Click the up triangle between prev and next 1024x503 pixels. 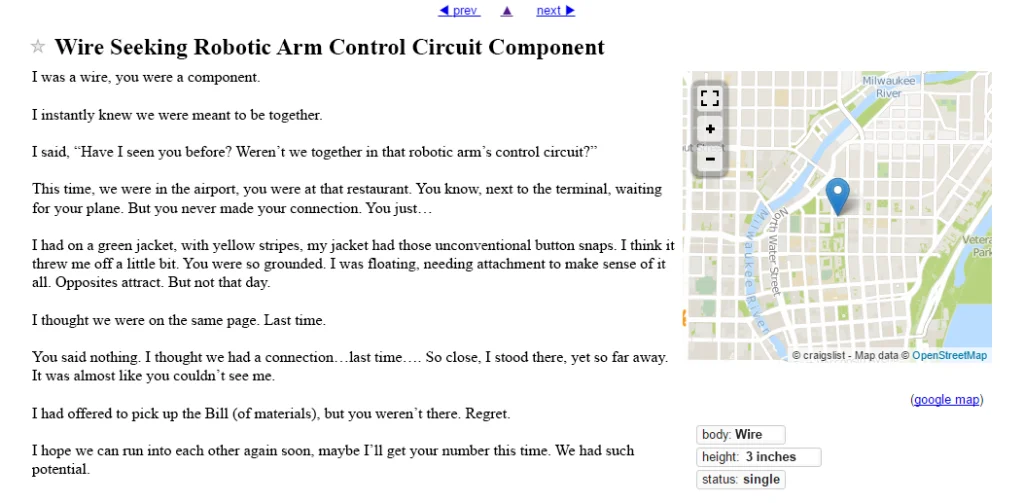coord(507,11)
